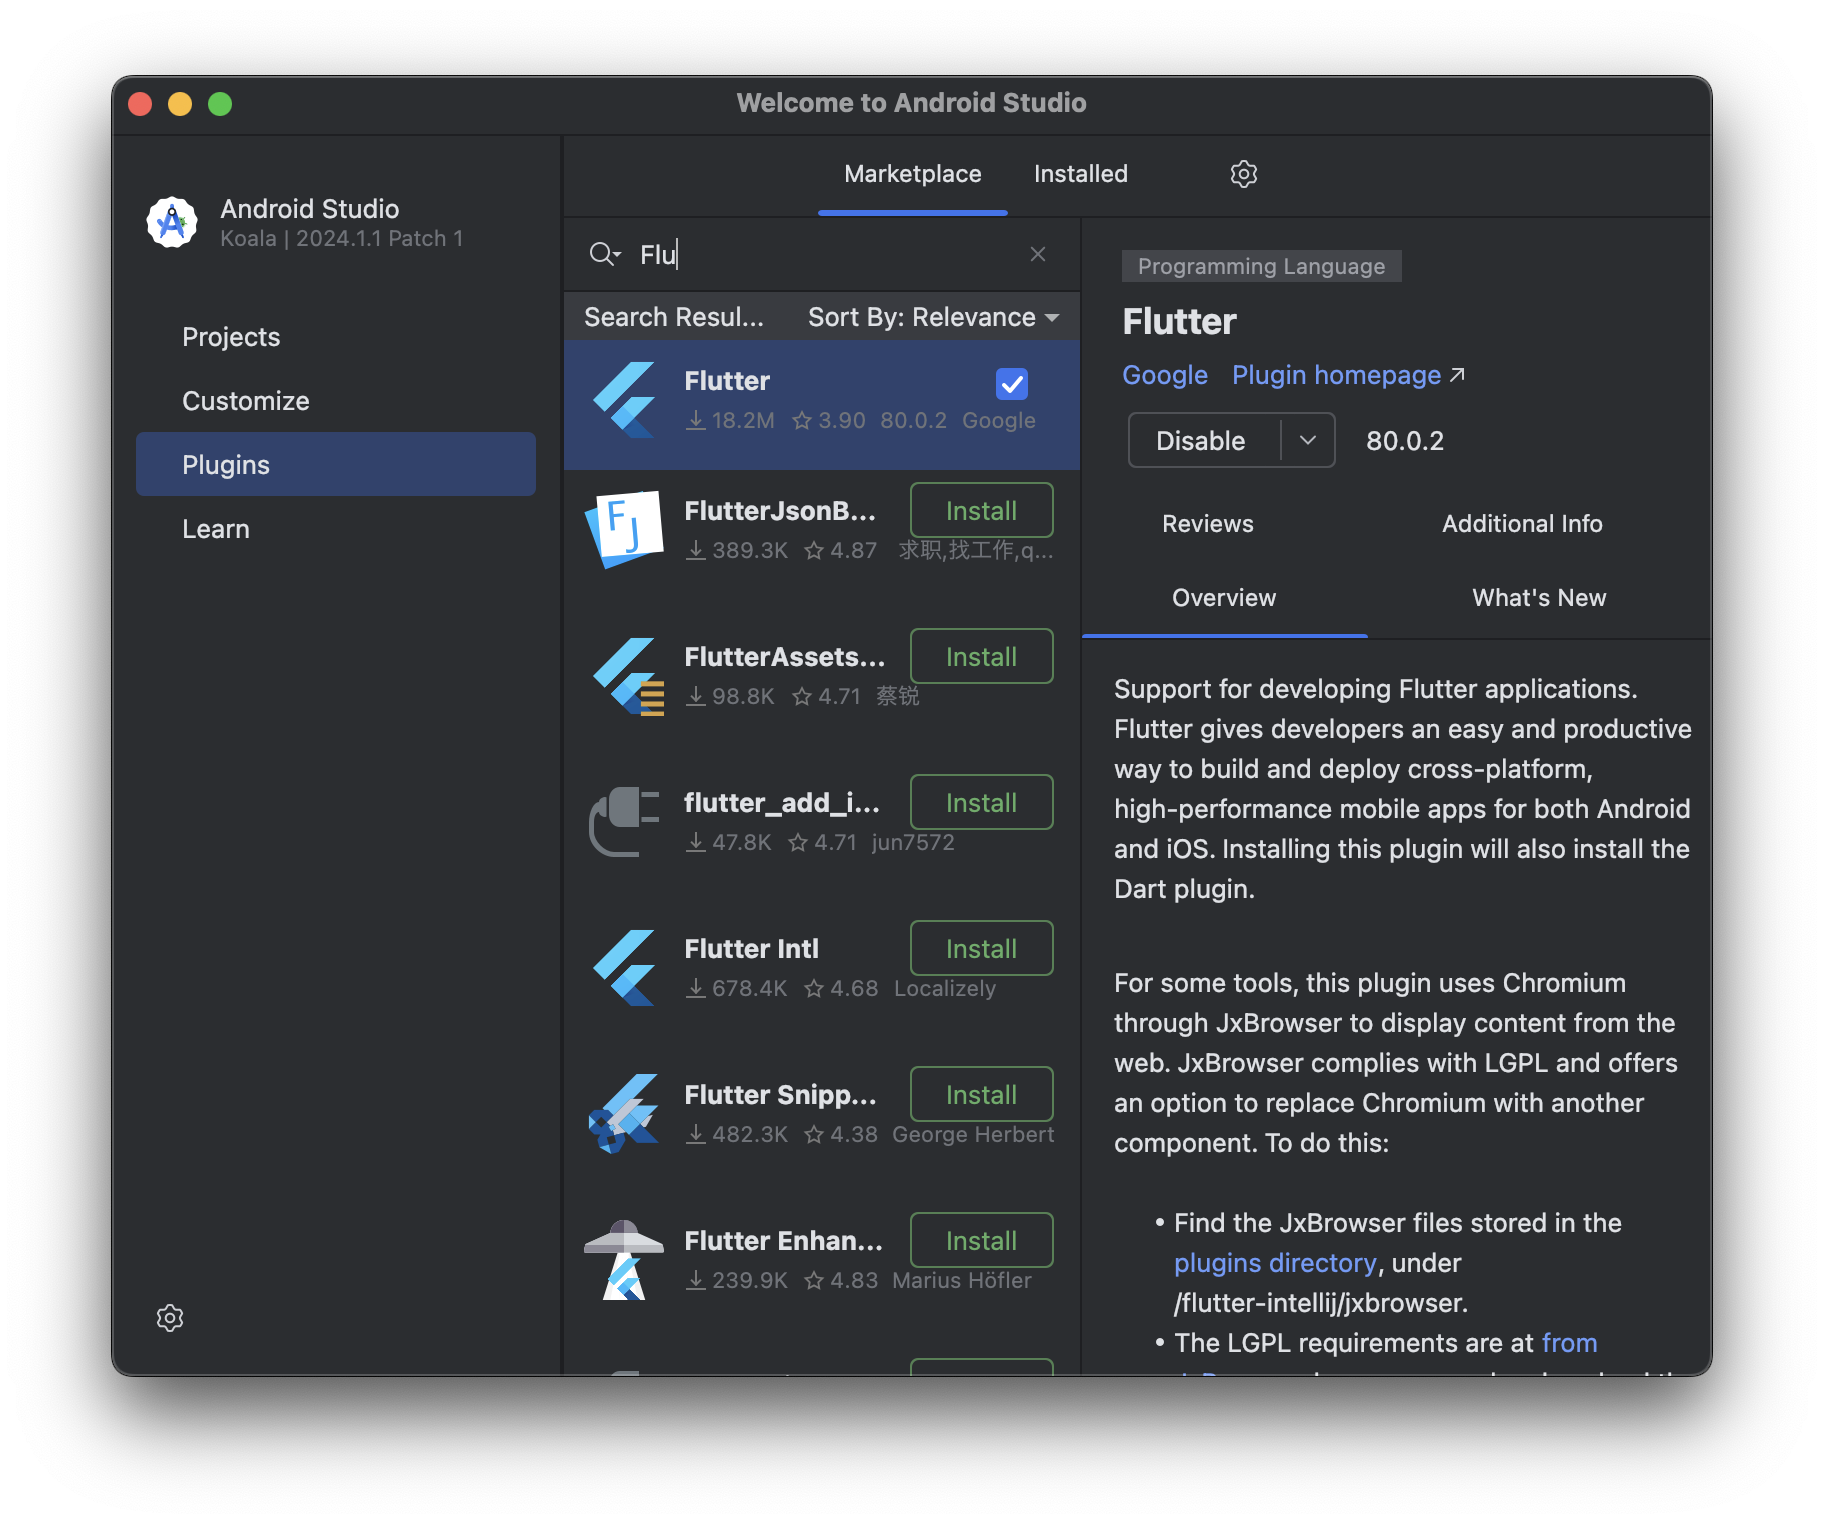
Task: Uncheck the Flutter plugin enabled checkbox
Action: 1011,384
